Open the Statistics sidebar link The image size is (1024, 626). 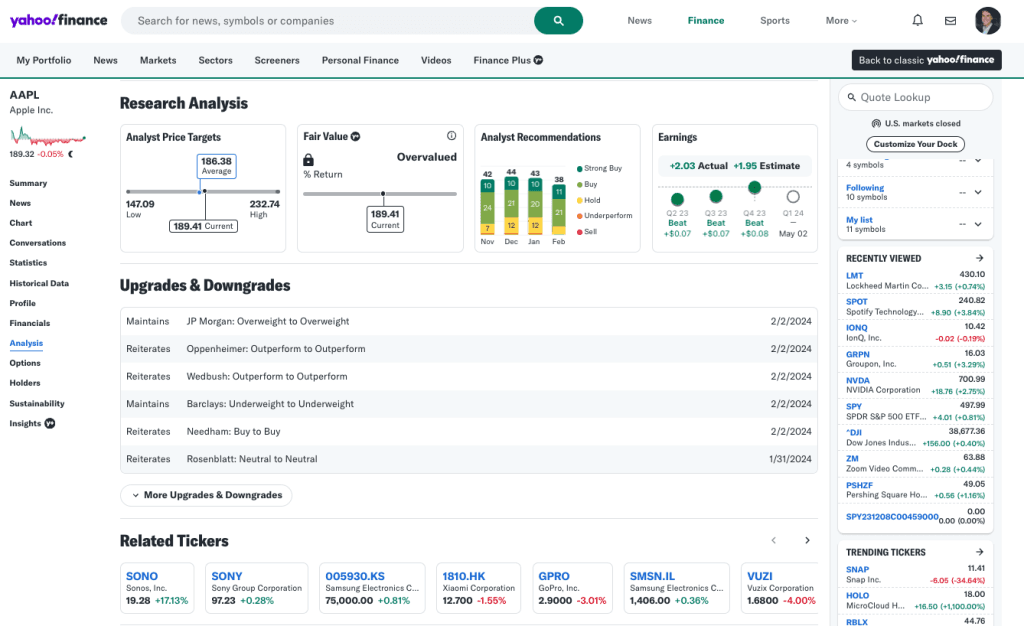tap(28, 263)
